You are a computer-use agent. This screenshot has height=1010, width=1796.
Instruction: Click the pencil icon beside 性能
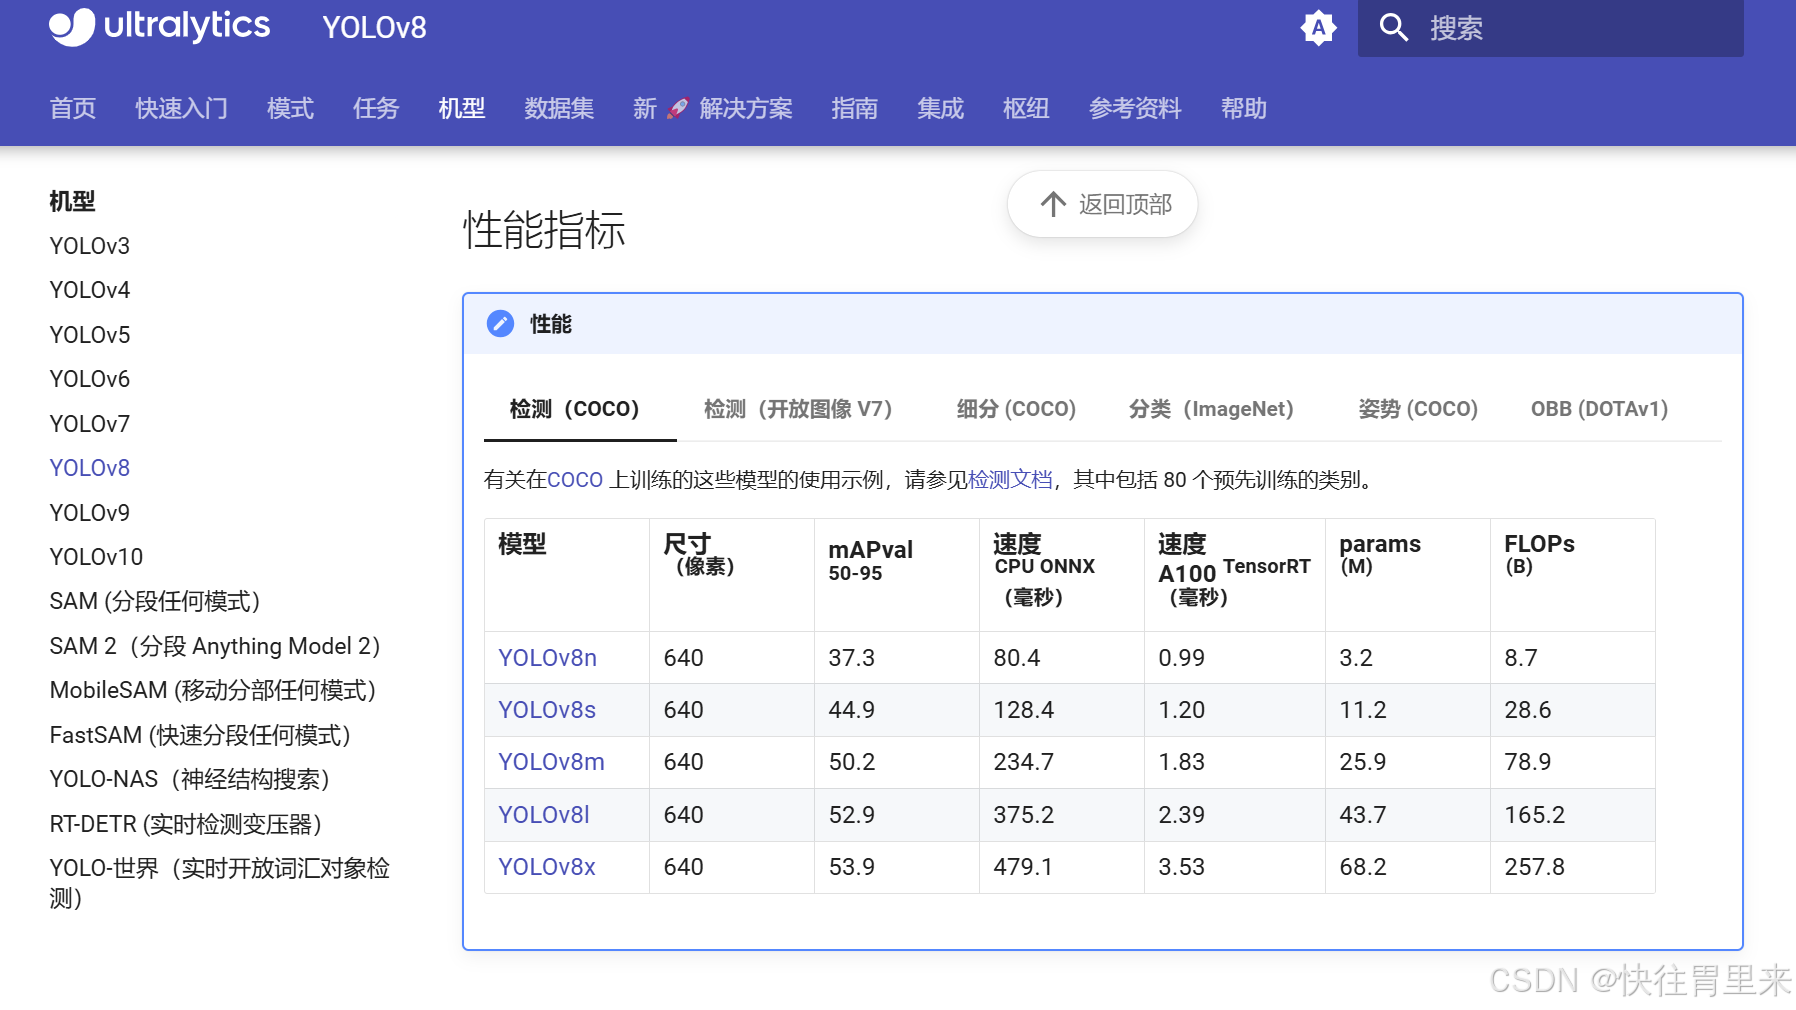pos(500,323)
